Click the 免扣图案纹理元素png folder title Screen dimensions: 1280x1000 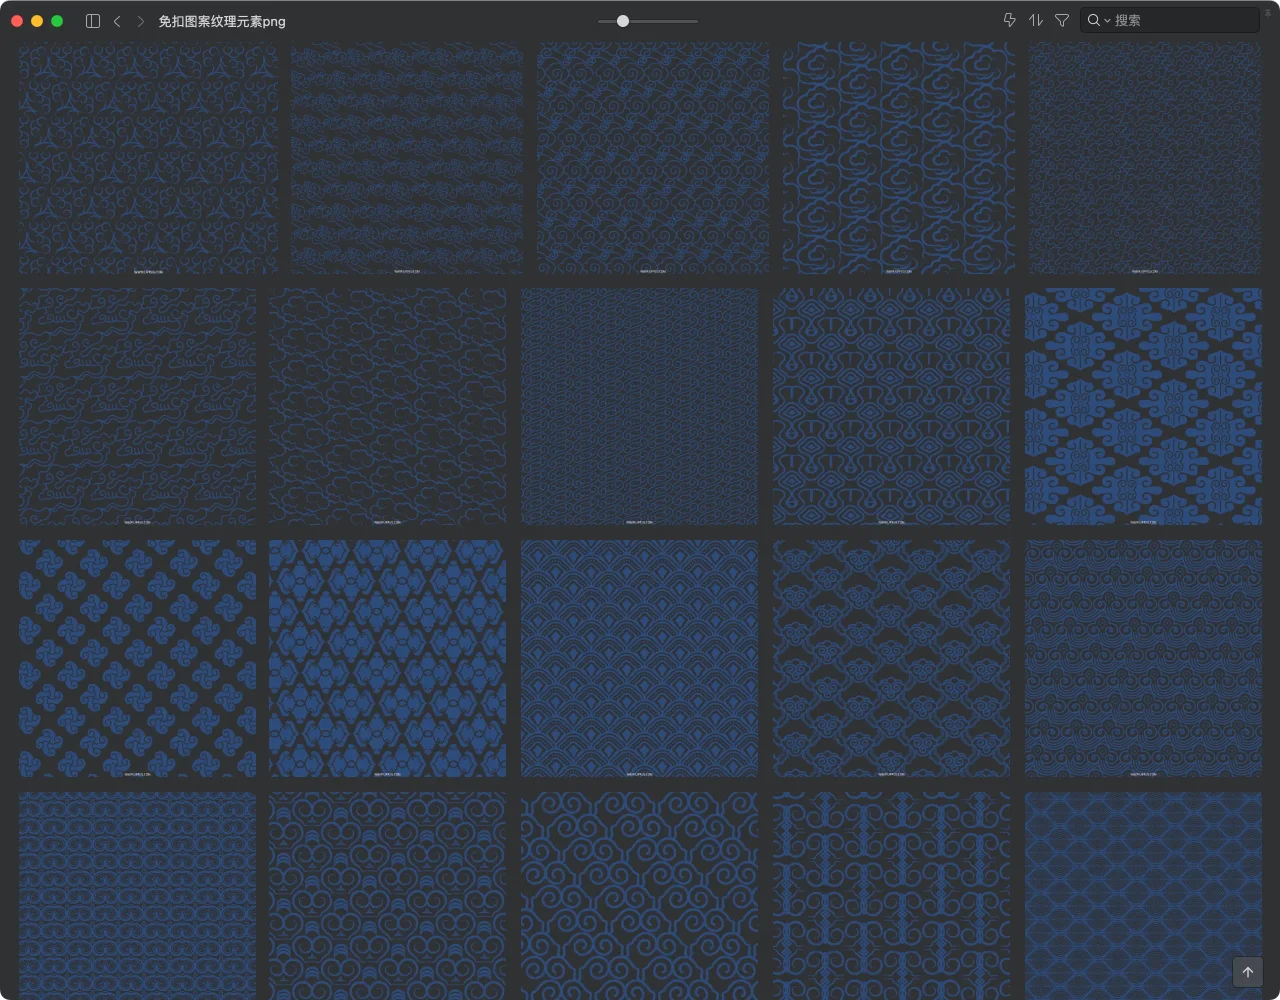tap(222, 21)
